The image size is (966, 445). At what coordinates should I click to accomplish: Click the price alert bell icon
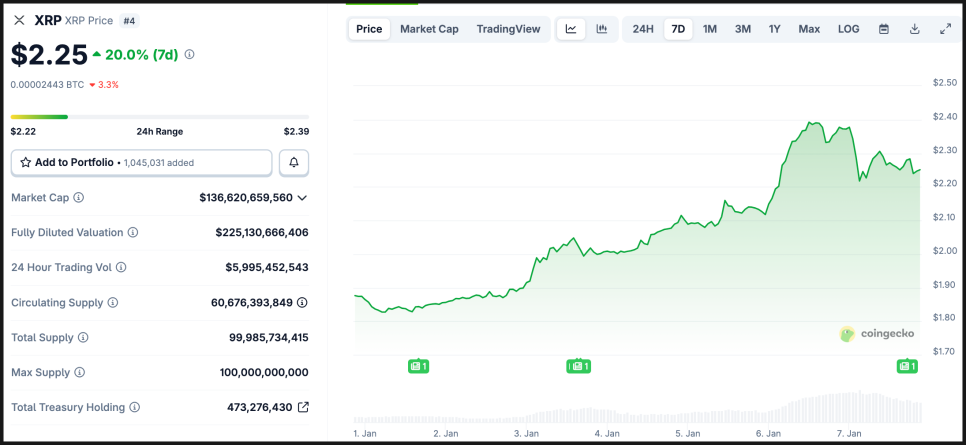[294, 162]
